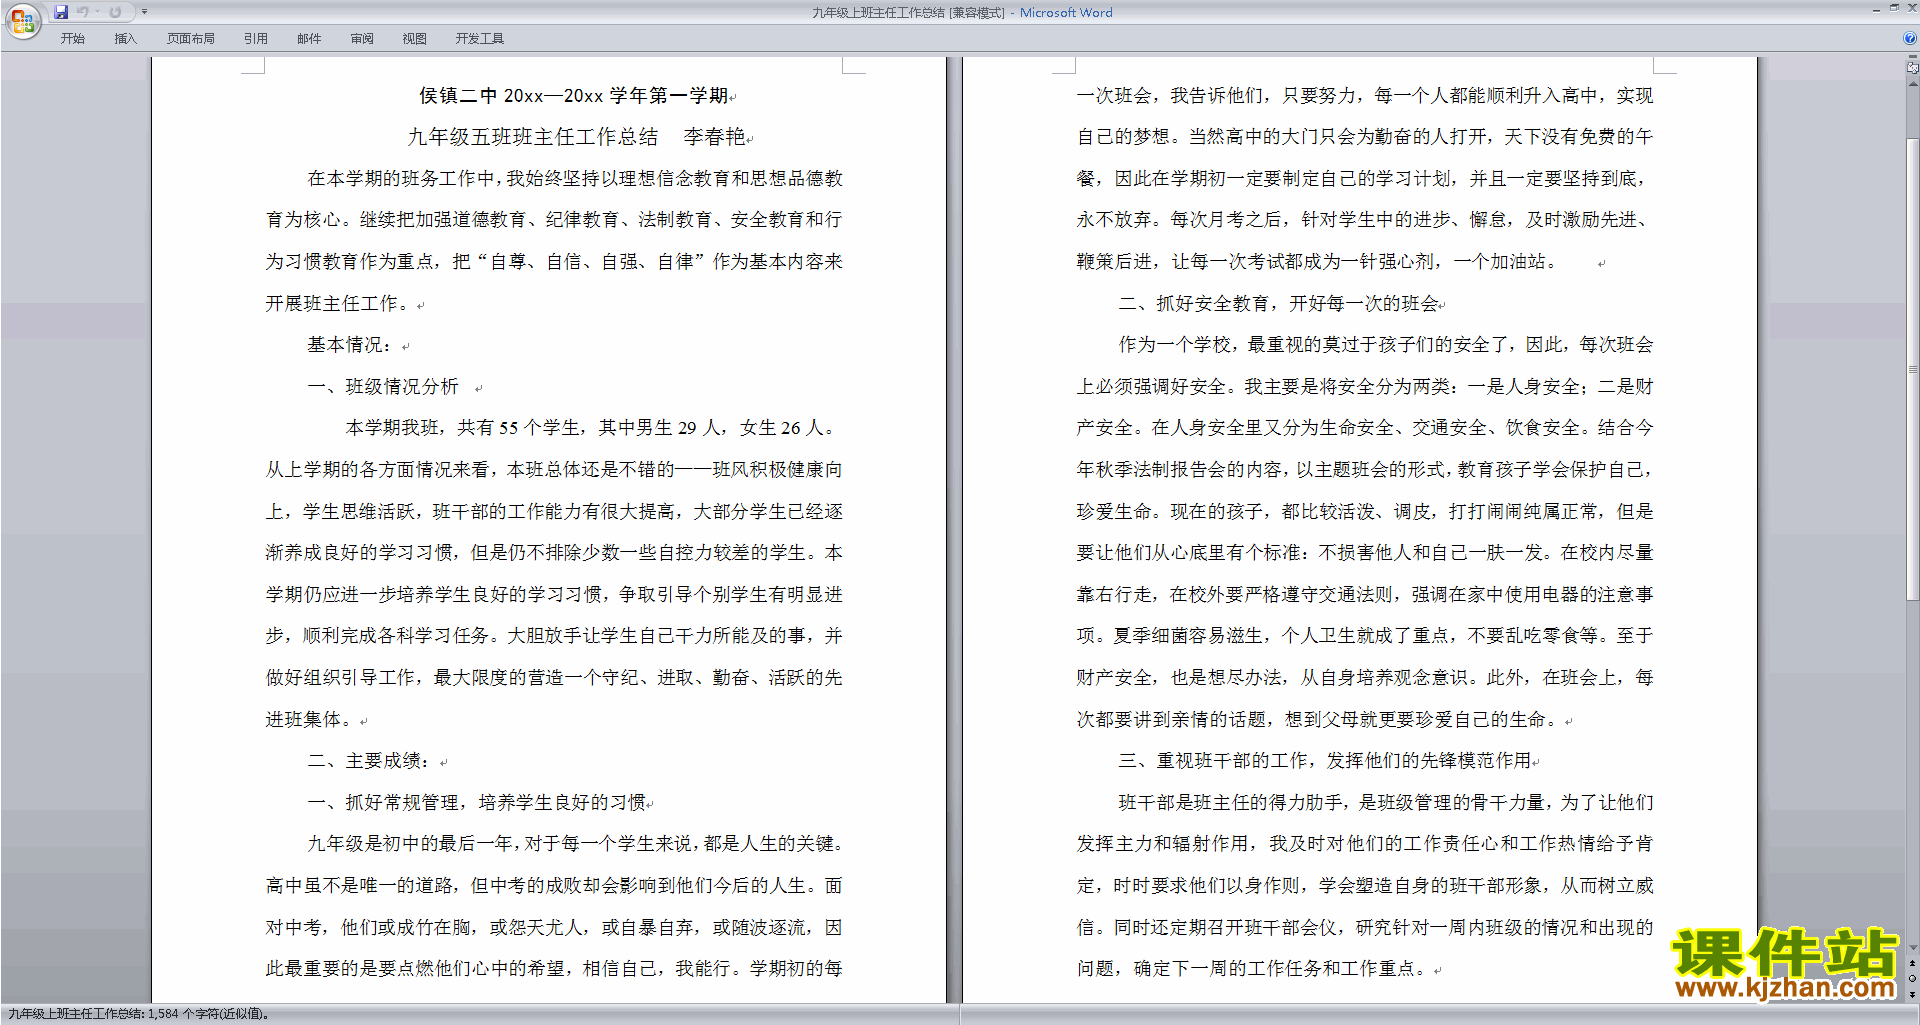The height and width of the screenshot is (1025, 1920).
Task: Redo the last action
Action: click(115, 12)
